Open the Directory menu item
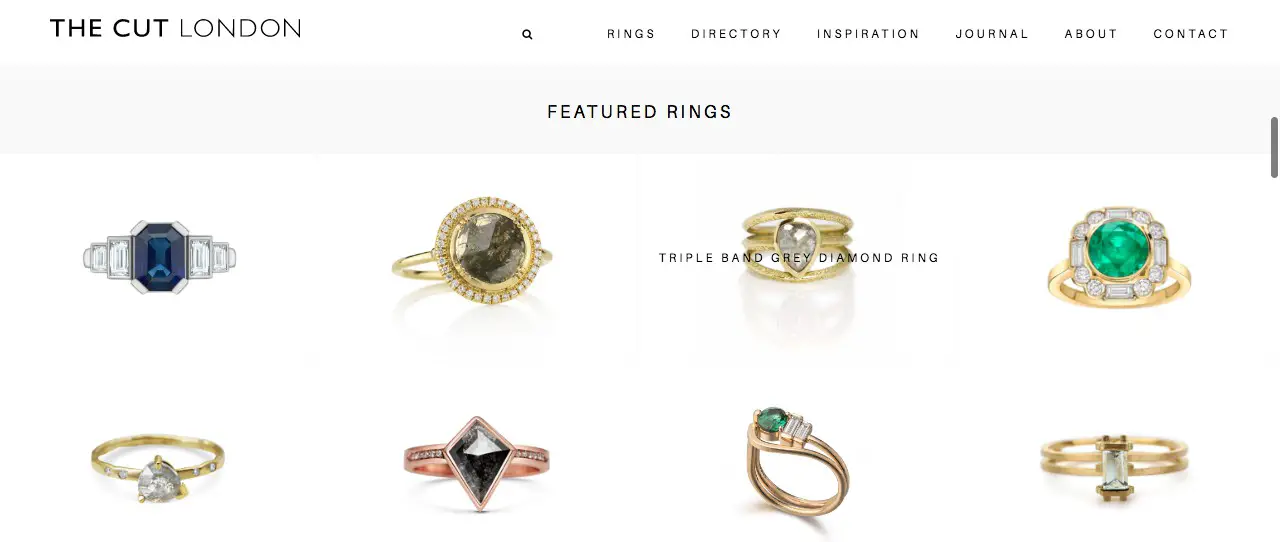 pos(736,34)
